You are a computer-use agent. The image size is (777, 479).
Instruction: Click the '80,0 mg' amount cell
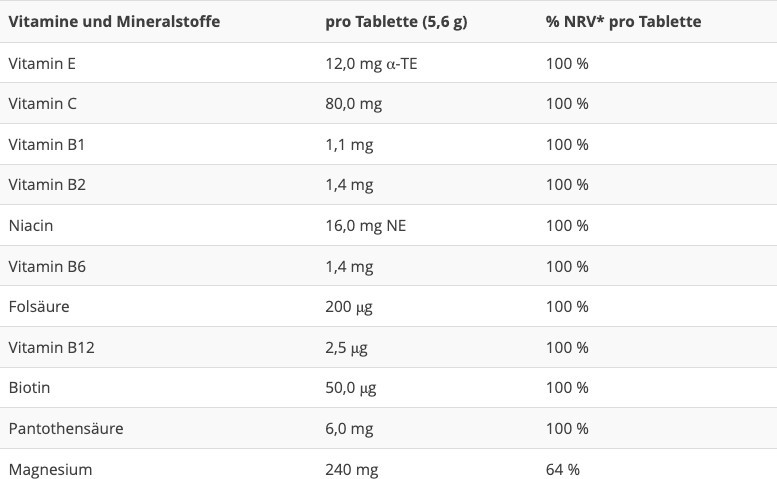353,103
